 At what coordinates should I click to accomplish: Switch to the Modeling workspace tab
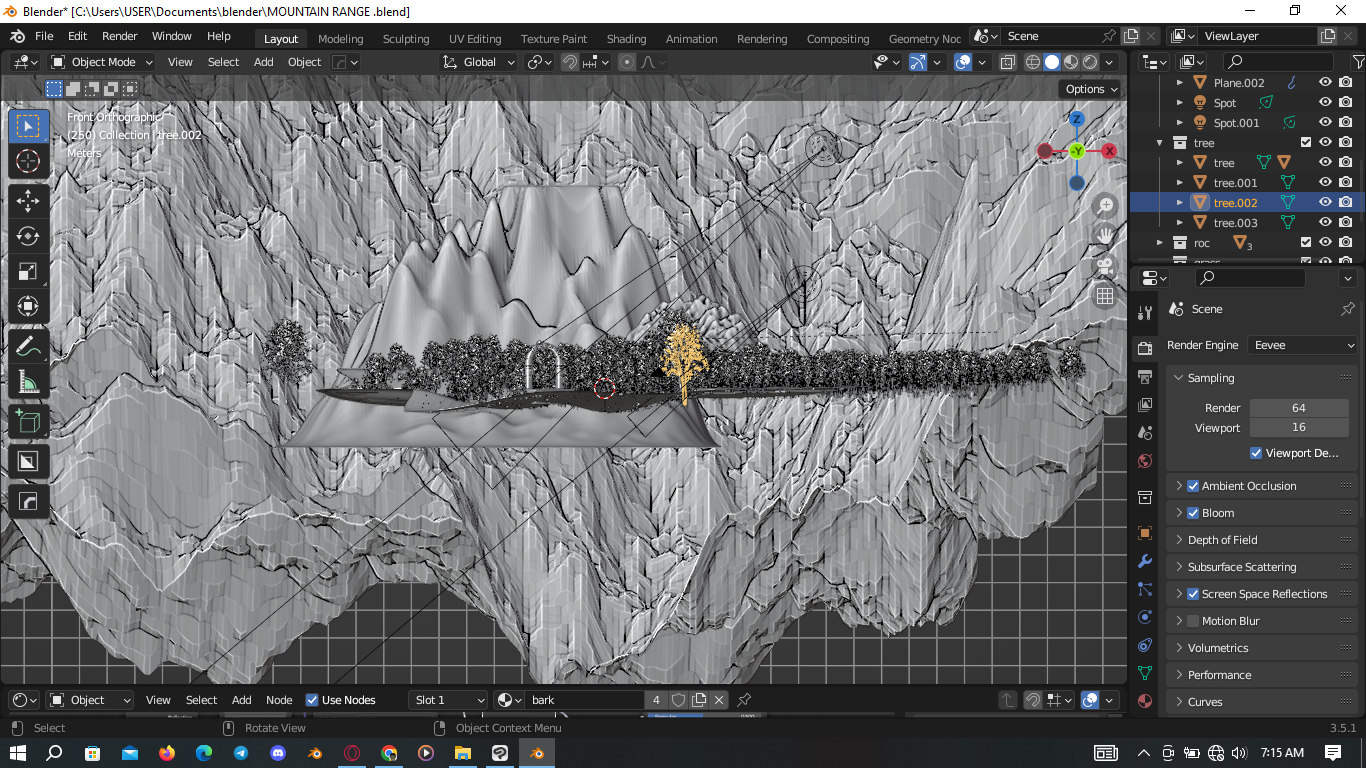click(x=341, y=39)
